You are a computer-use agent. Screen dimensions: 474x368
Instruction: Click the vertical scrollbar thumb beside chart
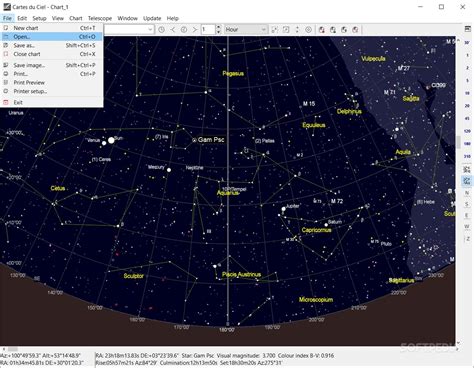coord(459,142)
